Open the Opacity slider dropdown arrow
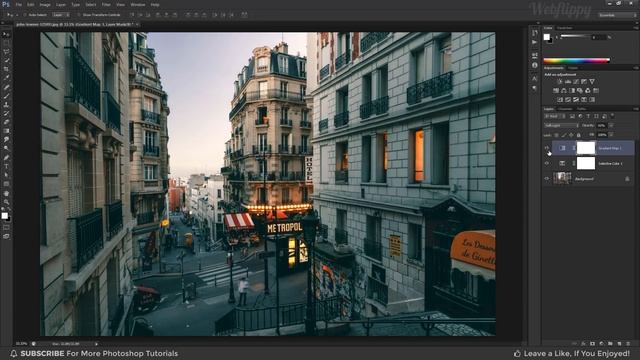The height and width of the screenshot is (360, 640). click(x=611, y=125)
